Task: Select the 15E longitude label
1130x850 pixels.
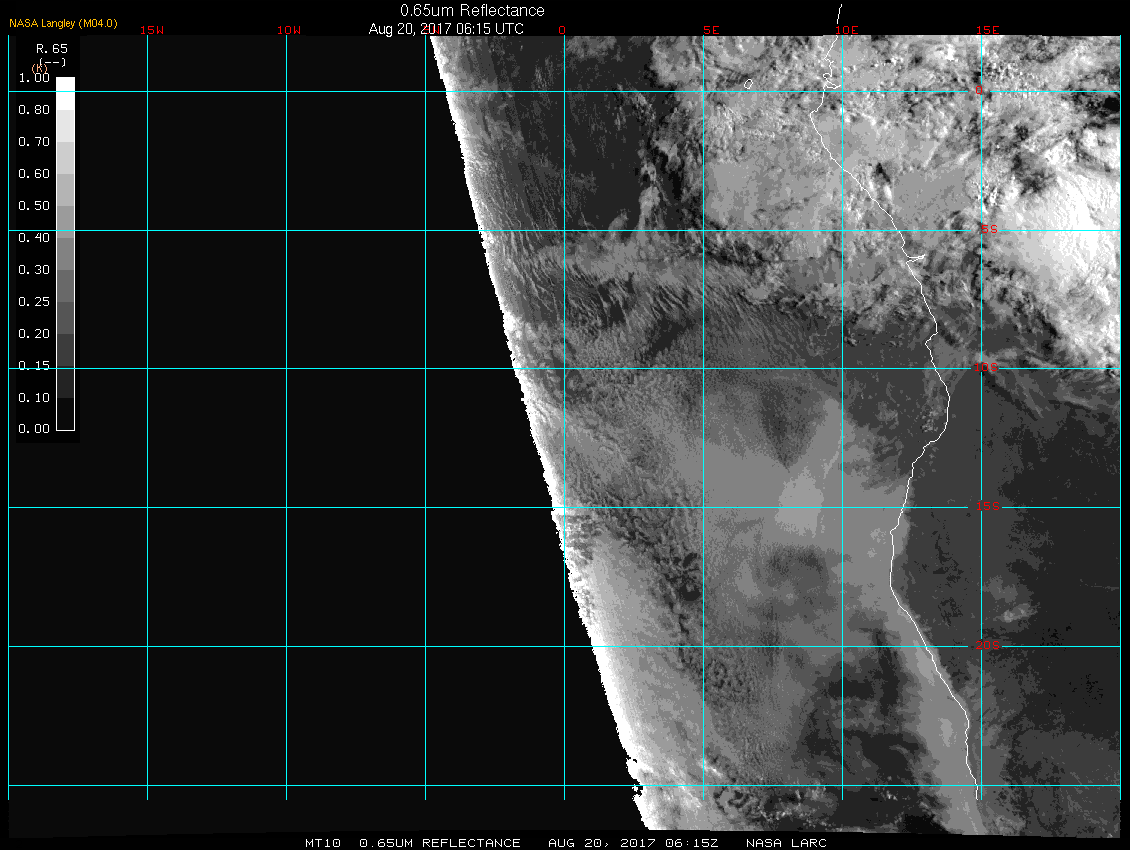Action: tap(987, 30)
